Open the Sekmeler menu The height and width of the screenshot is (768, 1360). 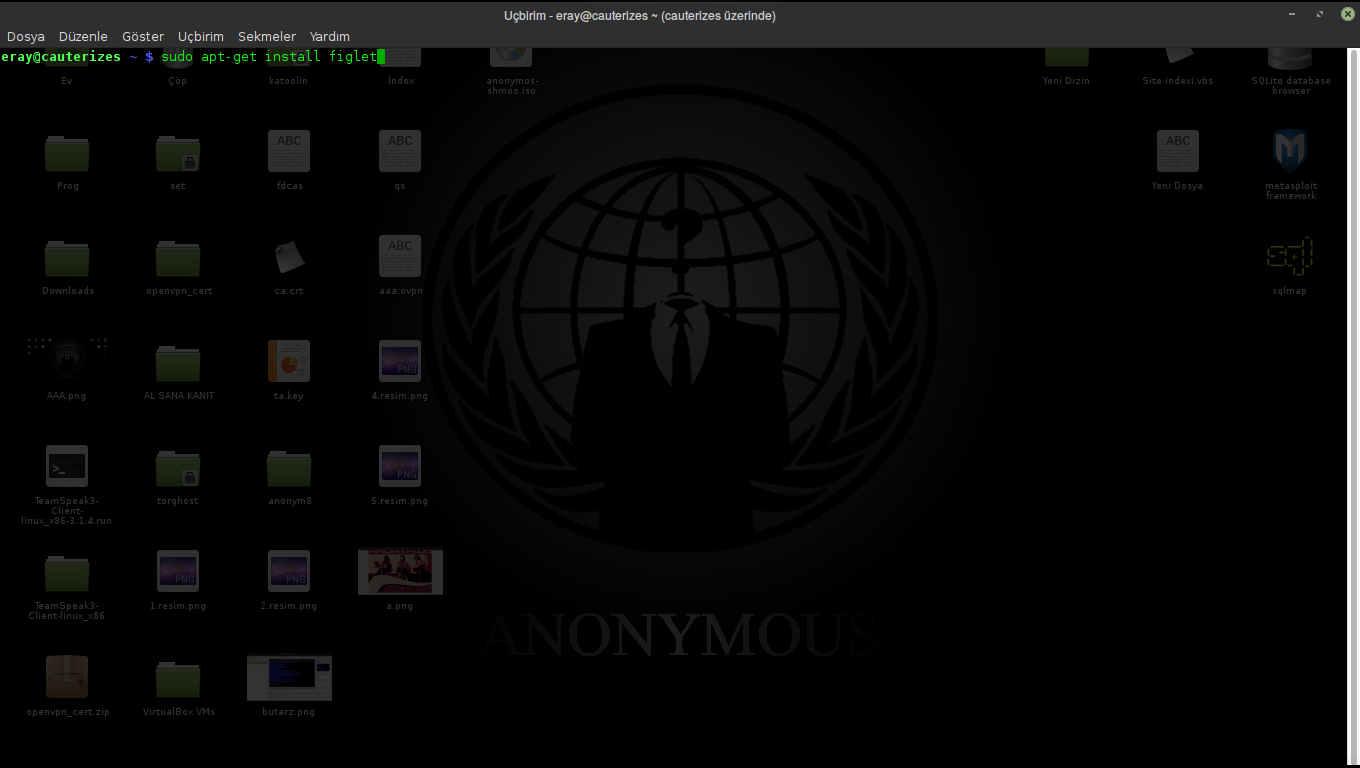pos(267,37)
